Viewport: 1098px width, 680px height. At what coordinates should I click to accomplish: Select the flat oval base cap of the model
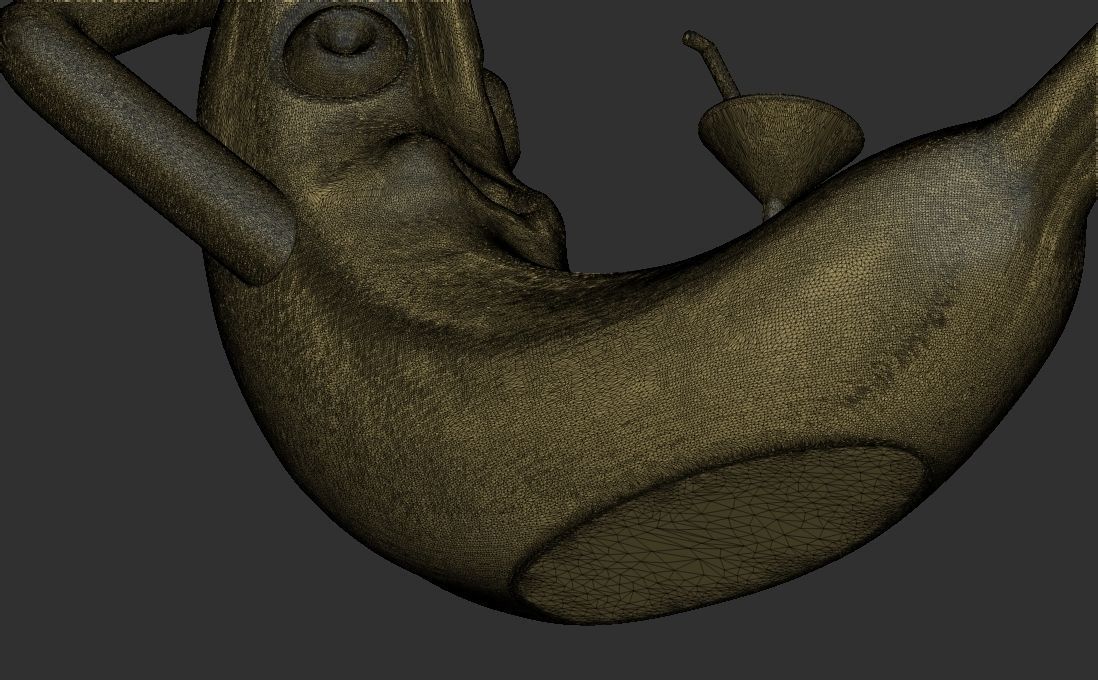pyautogui.click(x=721, y=532)
